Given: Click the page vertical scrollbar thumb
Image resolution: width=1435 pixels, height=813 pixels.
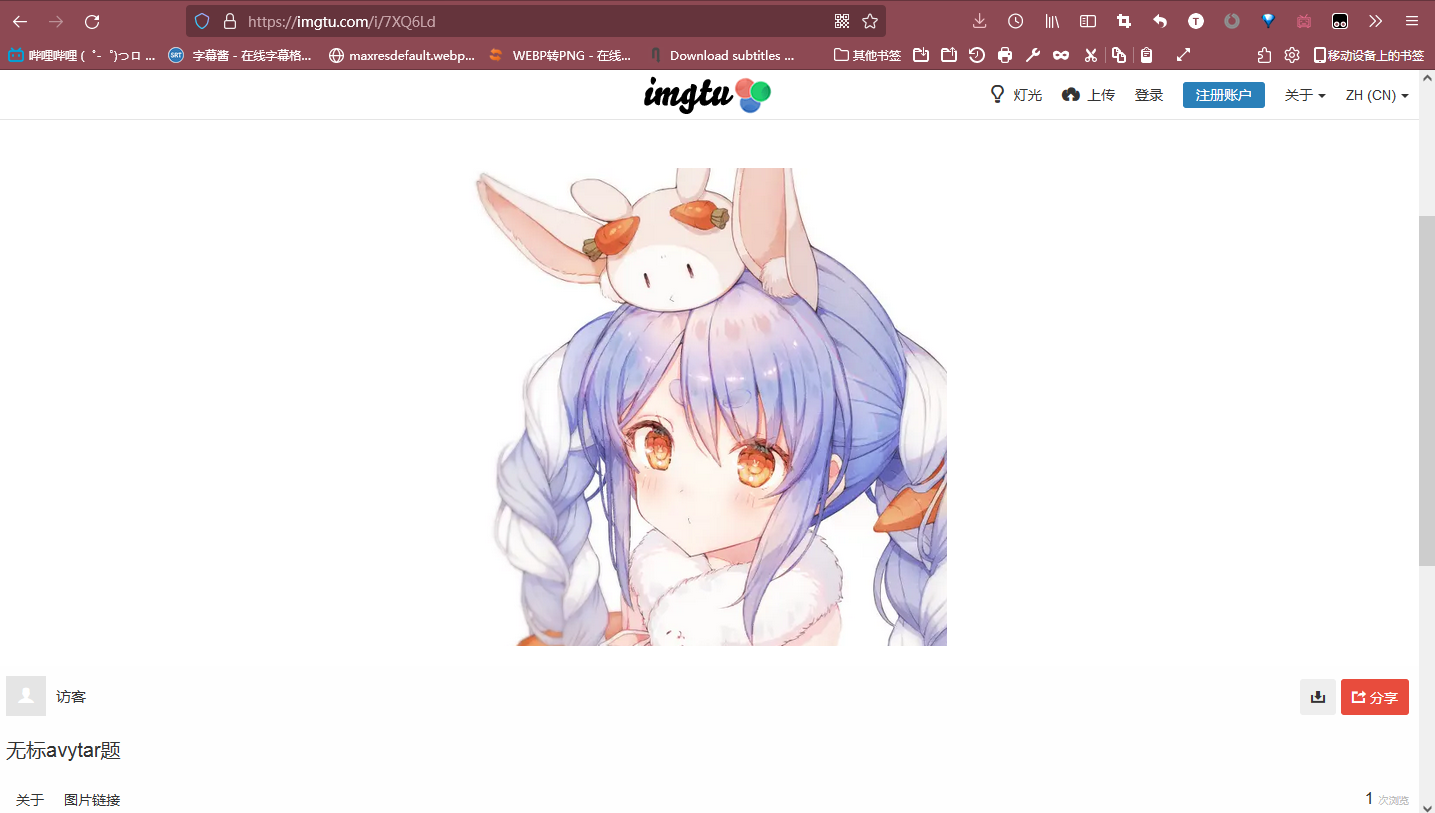Looking at the screenshot, I should (1427, 390).
